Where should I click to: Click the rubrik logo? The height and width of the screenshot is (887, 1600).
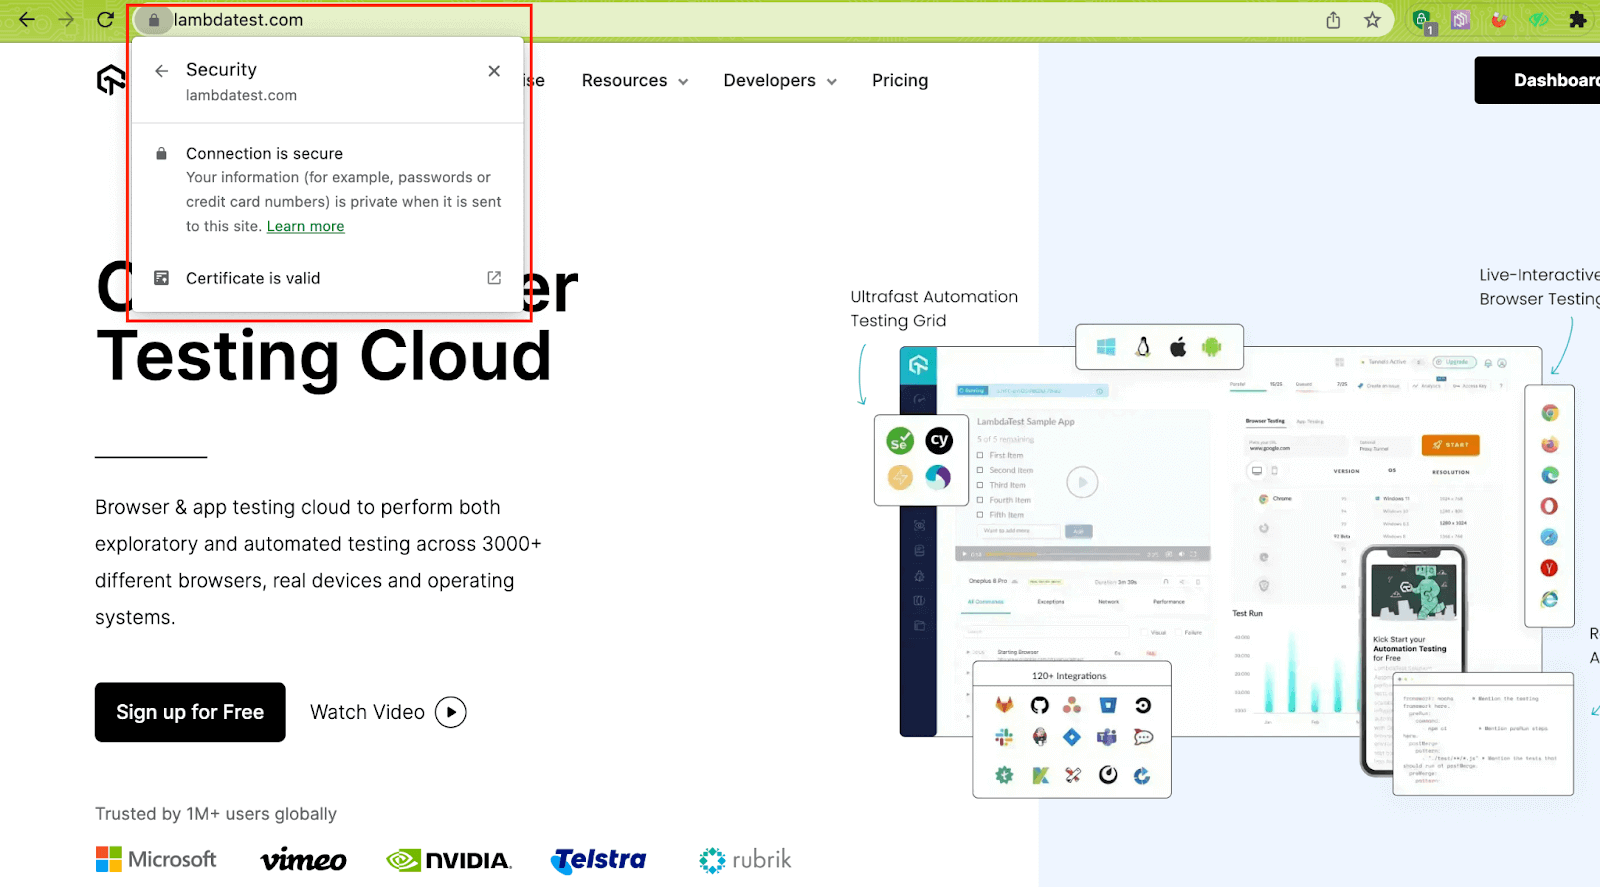[745, 860]
